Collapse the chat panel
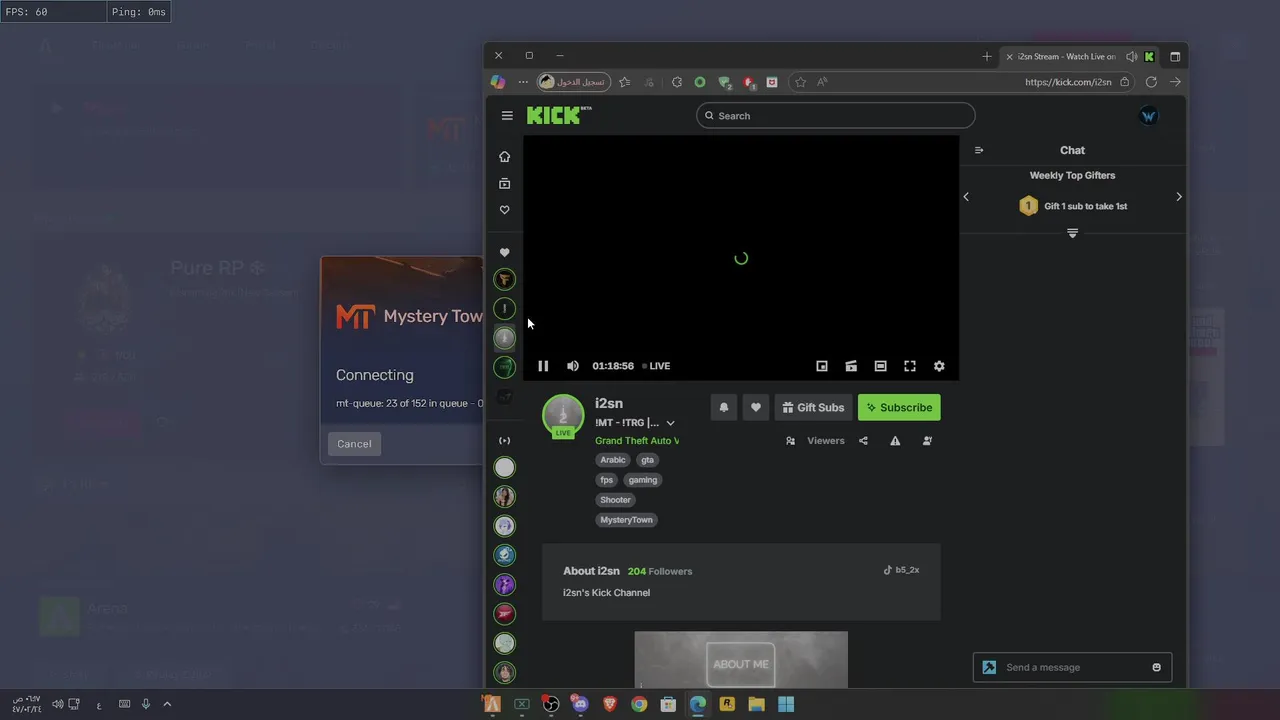Viewport: 1280px width, 720px height. point(979,150)
